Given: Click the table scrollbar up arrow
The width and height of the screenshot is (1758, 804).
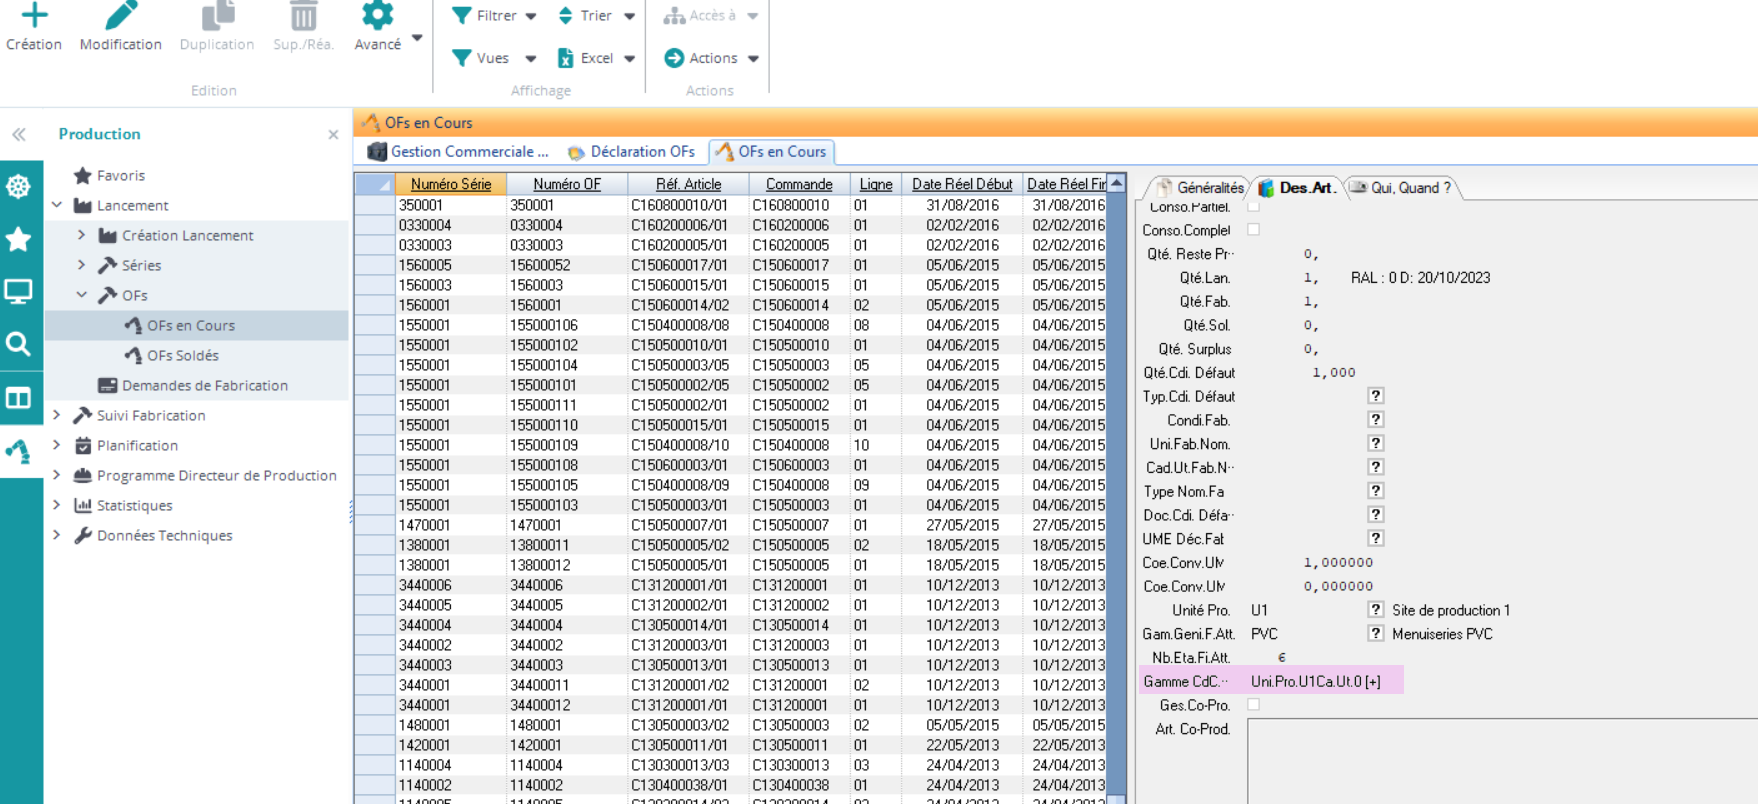Looking at the screenshot, I should (x=1117, y=184).
